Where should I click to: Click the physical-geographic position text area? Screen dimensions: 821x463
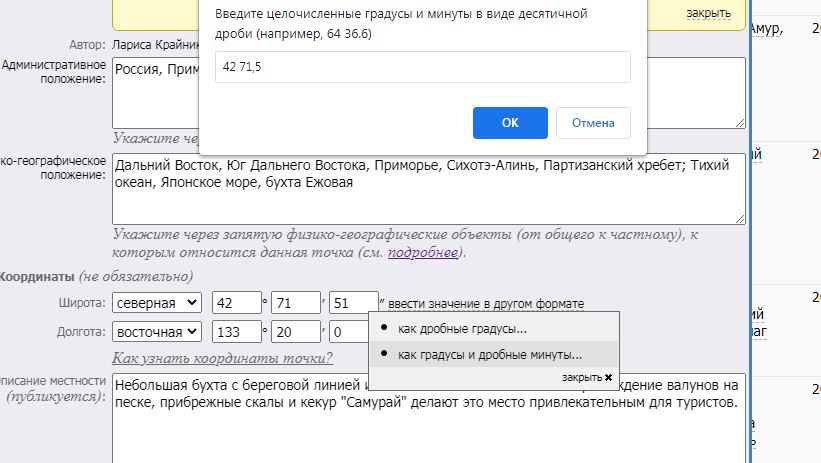(x=428, y=188)
